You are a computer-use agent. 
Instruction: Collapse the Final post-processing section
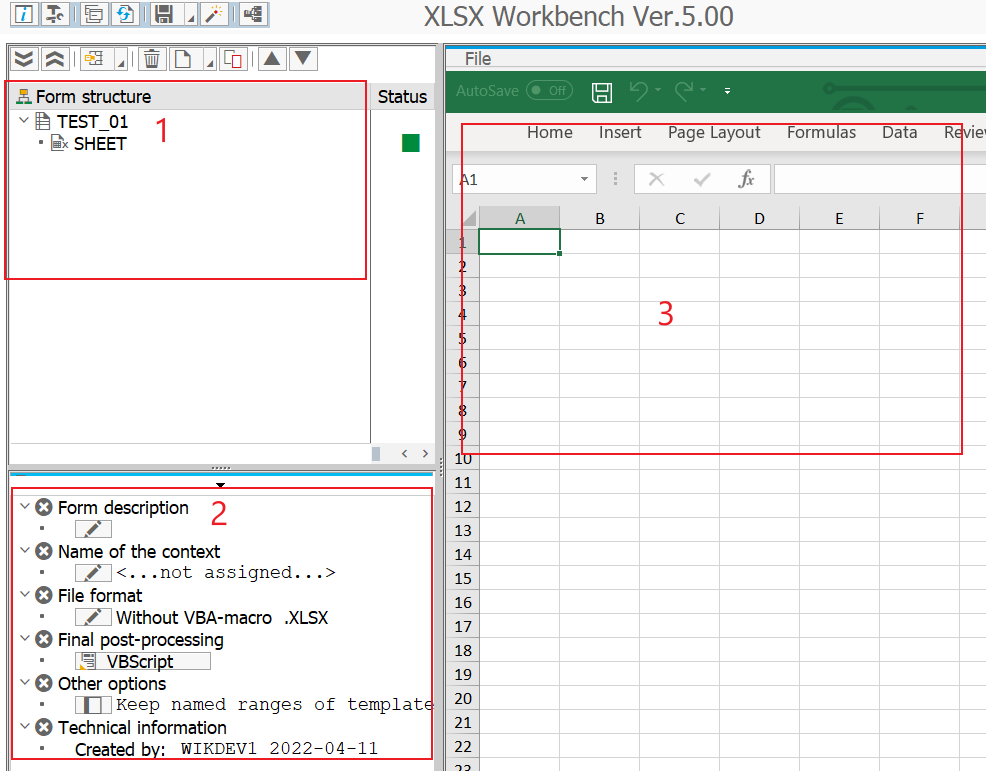coord(25,638)
